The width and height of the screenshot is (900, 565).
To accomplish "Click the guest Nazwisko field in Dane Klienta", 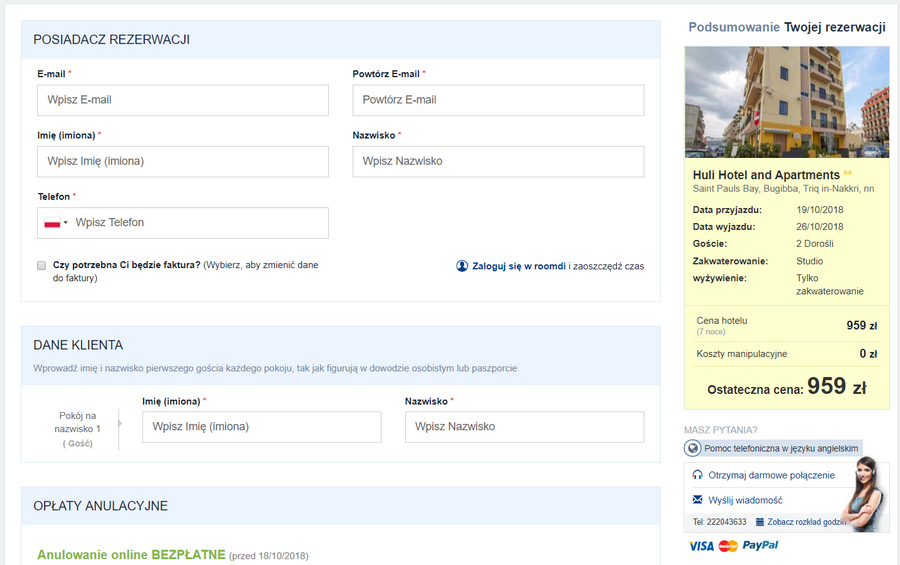I will point(525,427).
